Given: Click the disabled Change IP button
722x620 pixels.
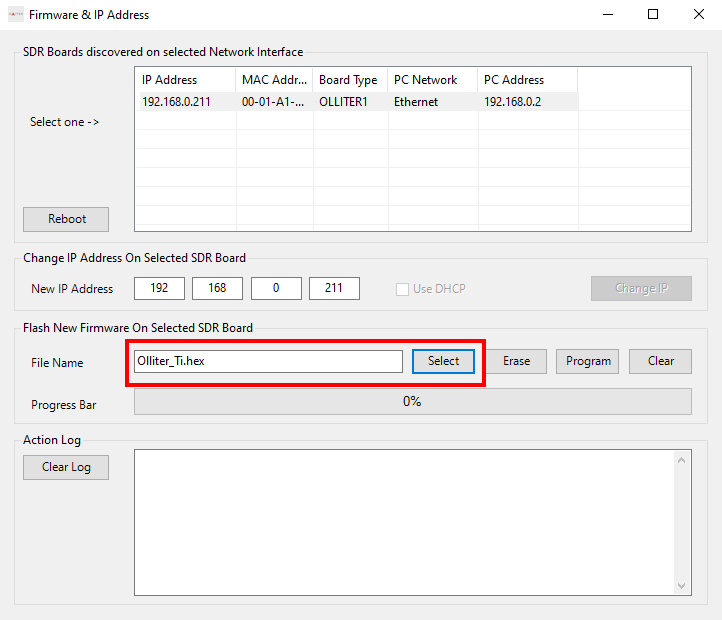Looking at the screenshot, I should [641, 288].
